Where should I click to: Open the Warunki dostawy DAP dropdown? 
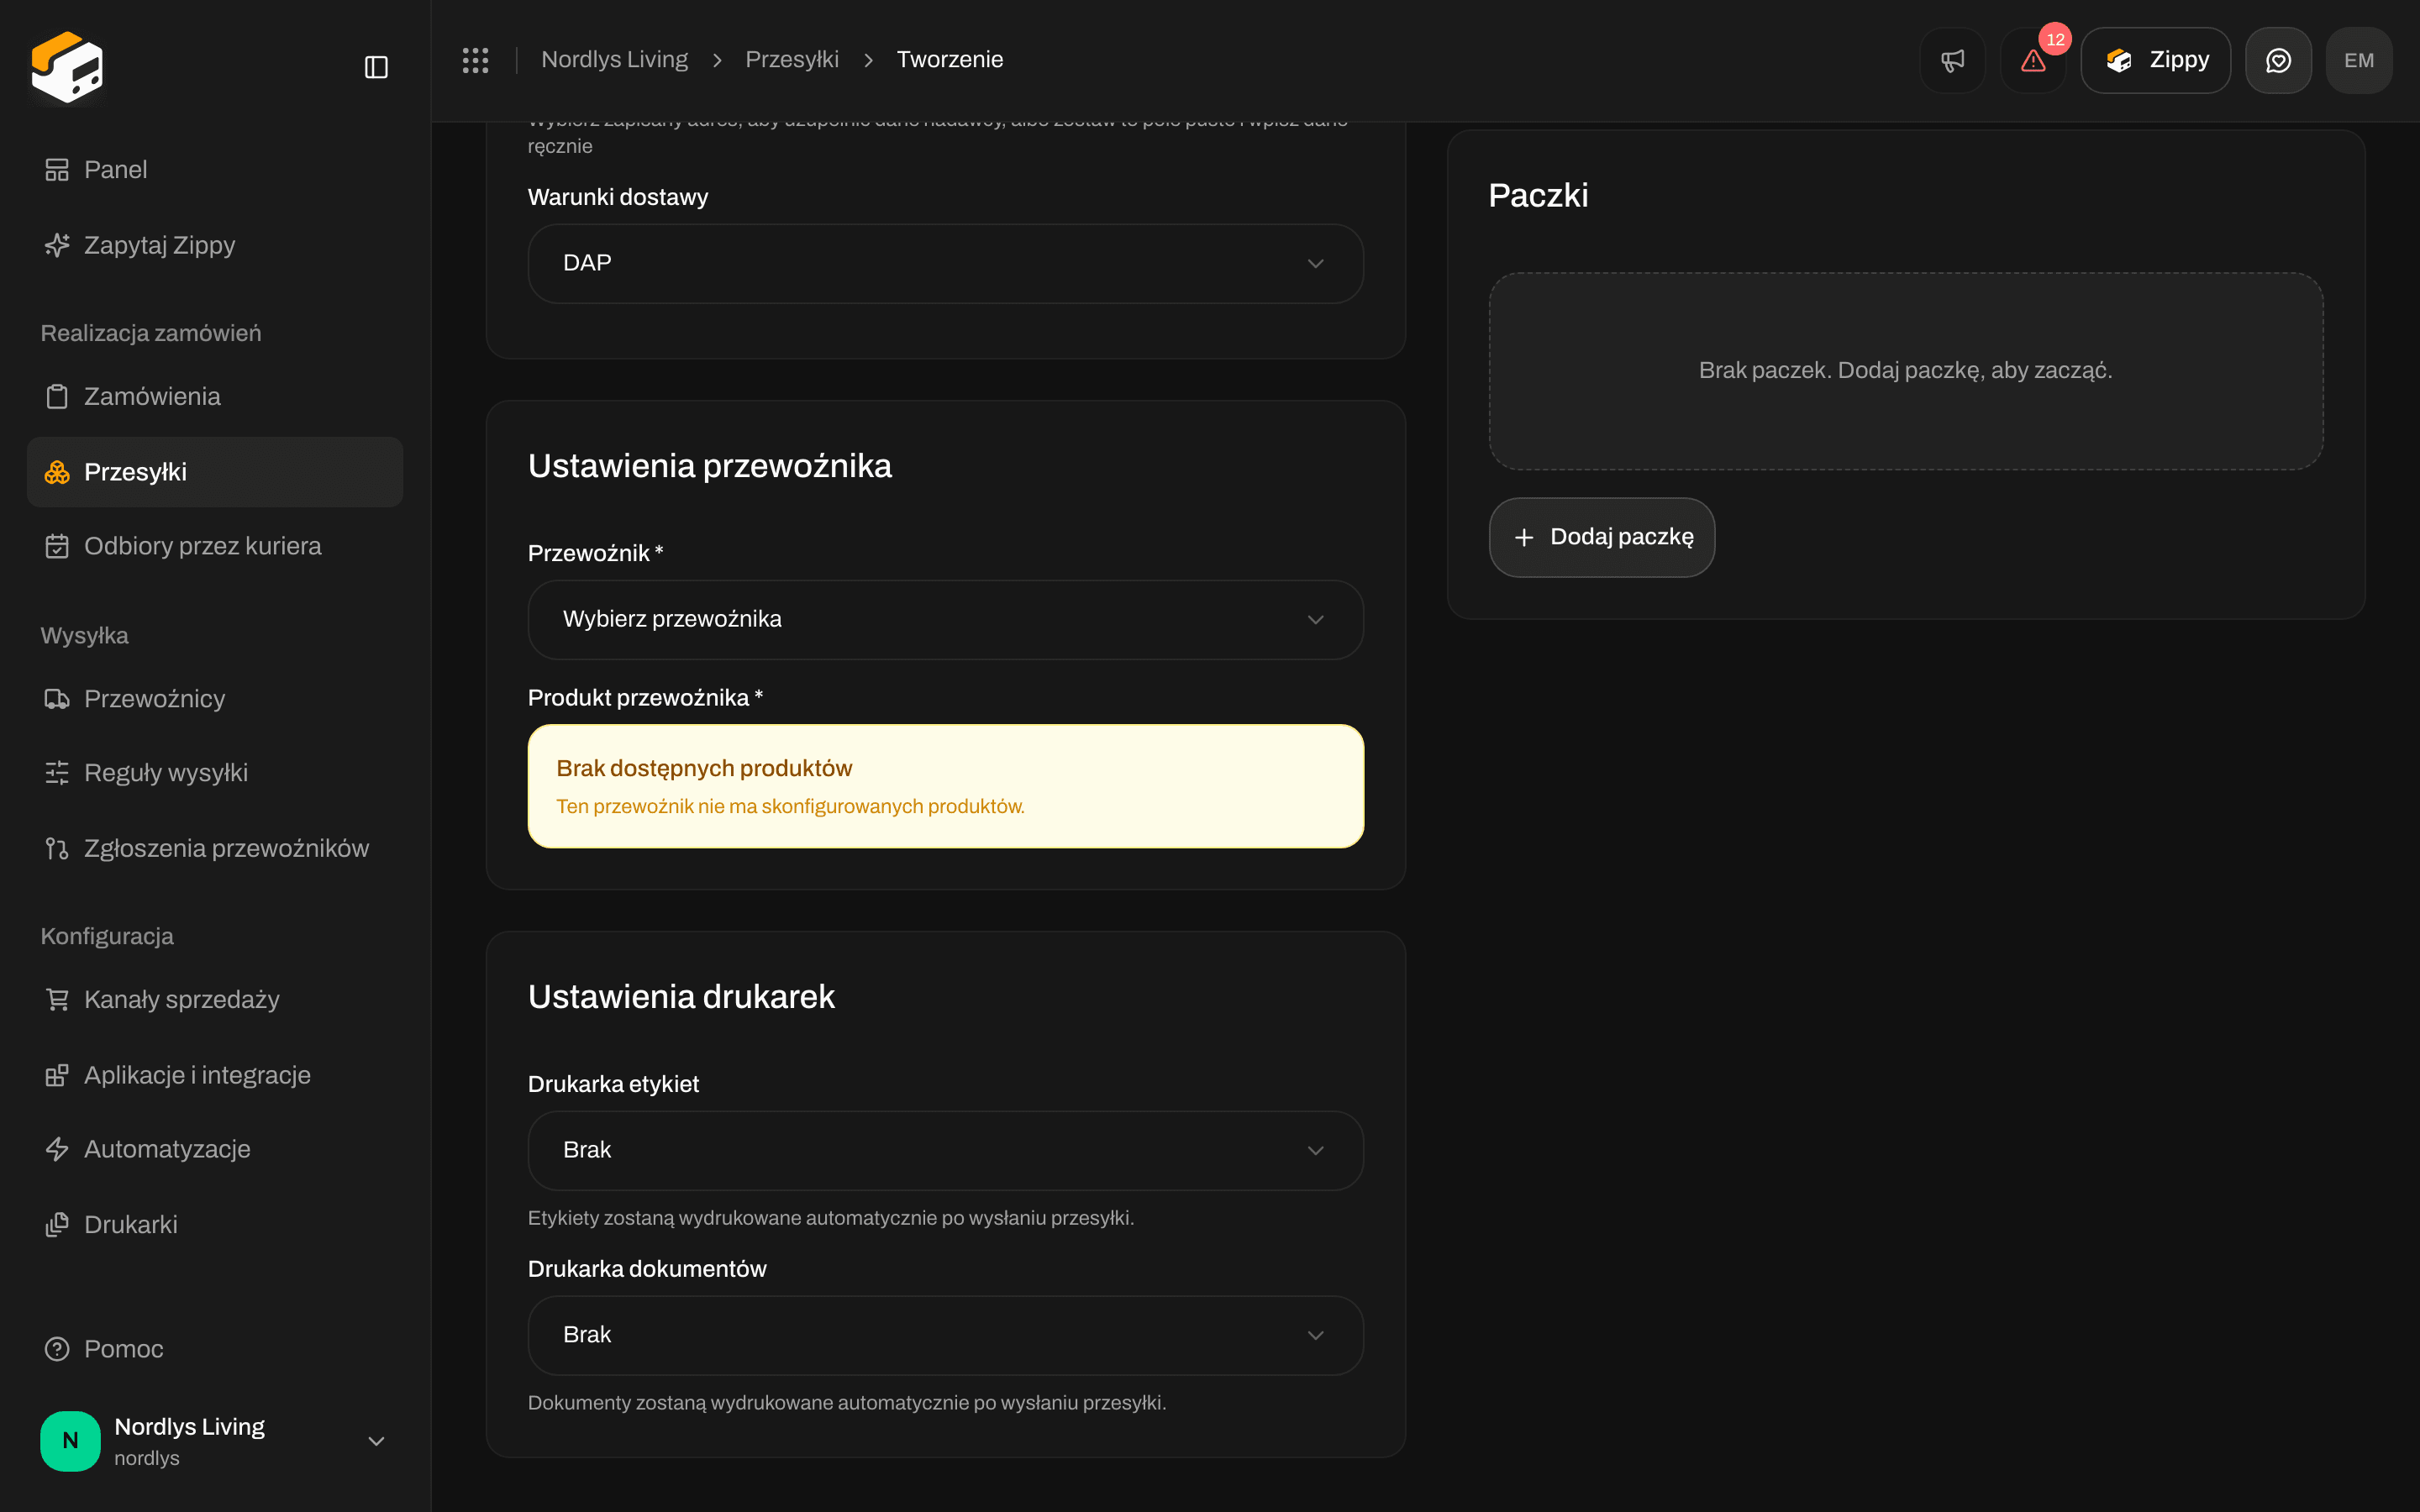tap(946, 263)
